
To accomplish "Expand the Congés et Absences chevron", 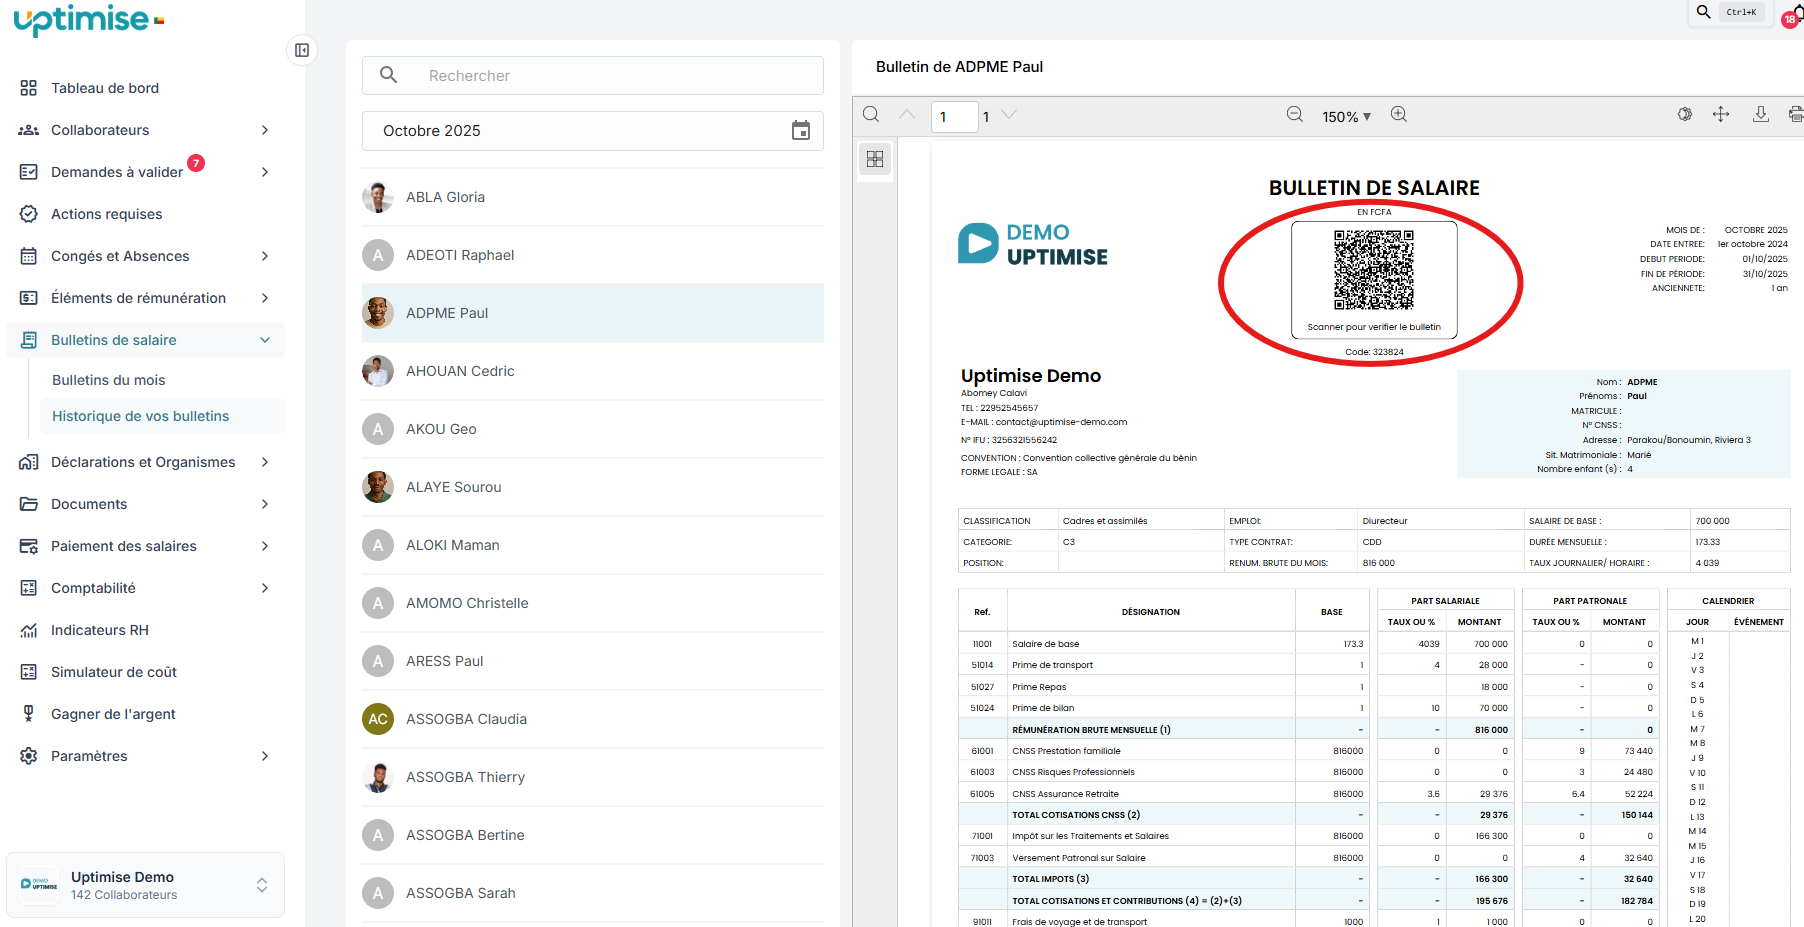I will [265, 256].
